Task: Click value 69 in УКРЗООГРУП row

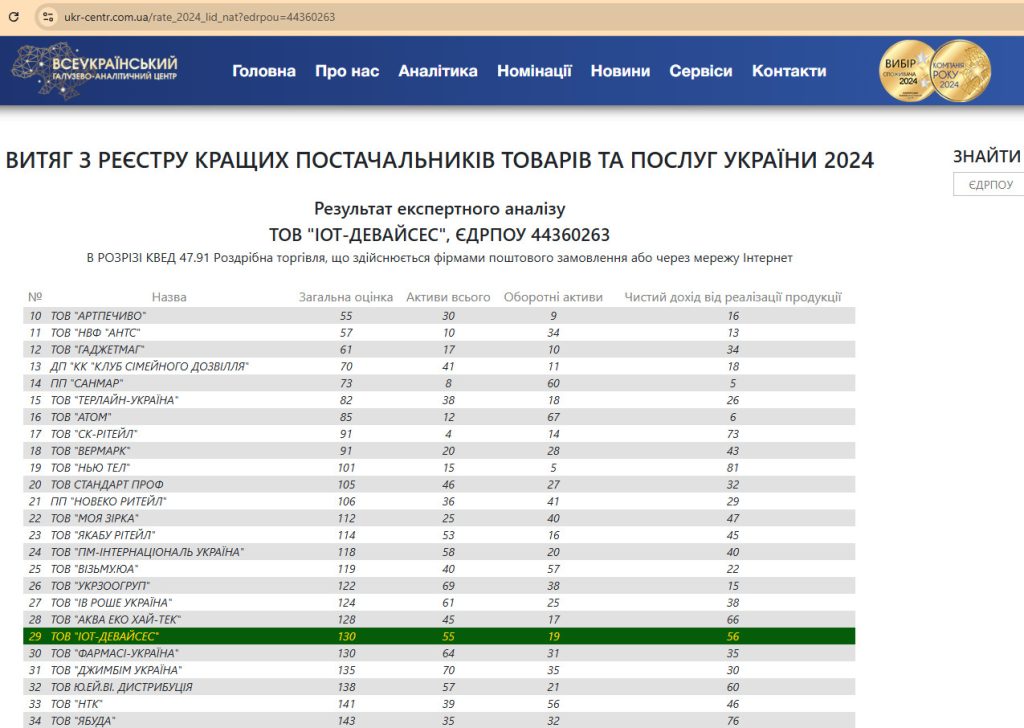Action: (x=449, y=586)
